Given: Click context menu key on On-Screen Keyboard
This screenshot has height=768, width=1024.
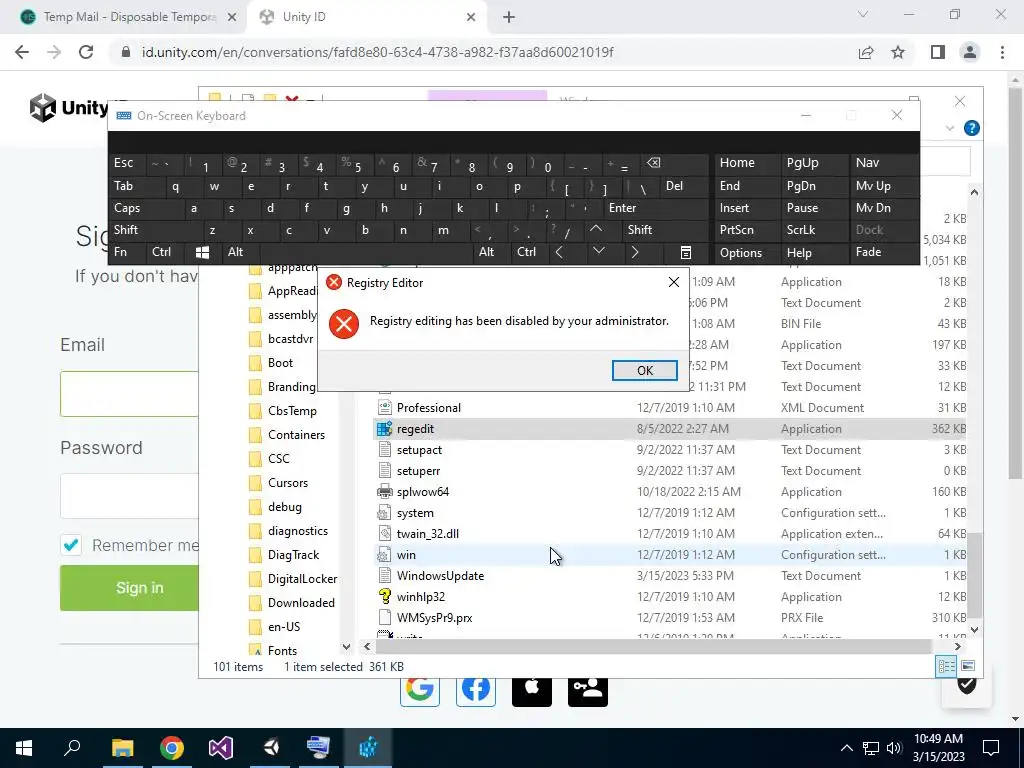Looking at the screenshot, I should (685, 252).
